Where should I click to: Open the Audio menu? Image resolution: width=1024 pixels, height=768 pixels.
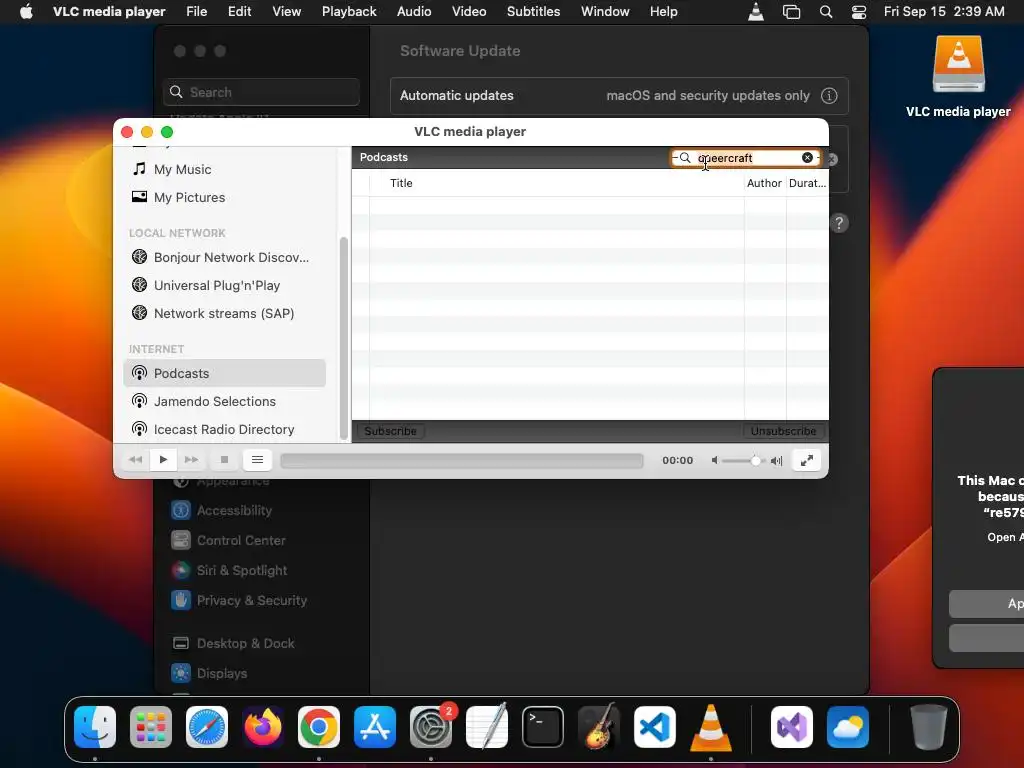[x=414, y=11]
